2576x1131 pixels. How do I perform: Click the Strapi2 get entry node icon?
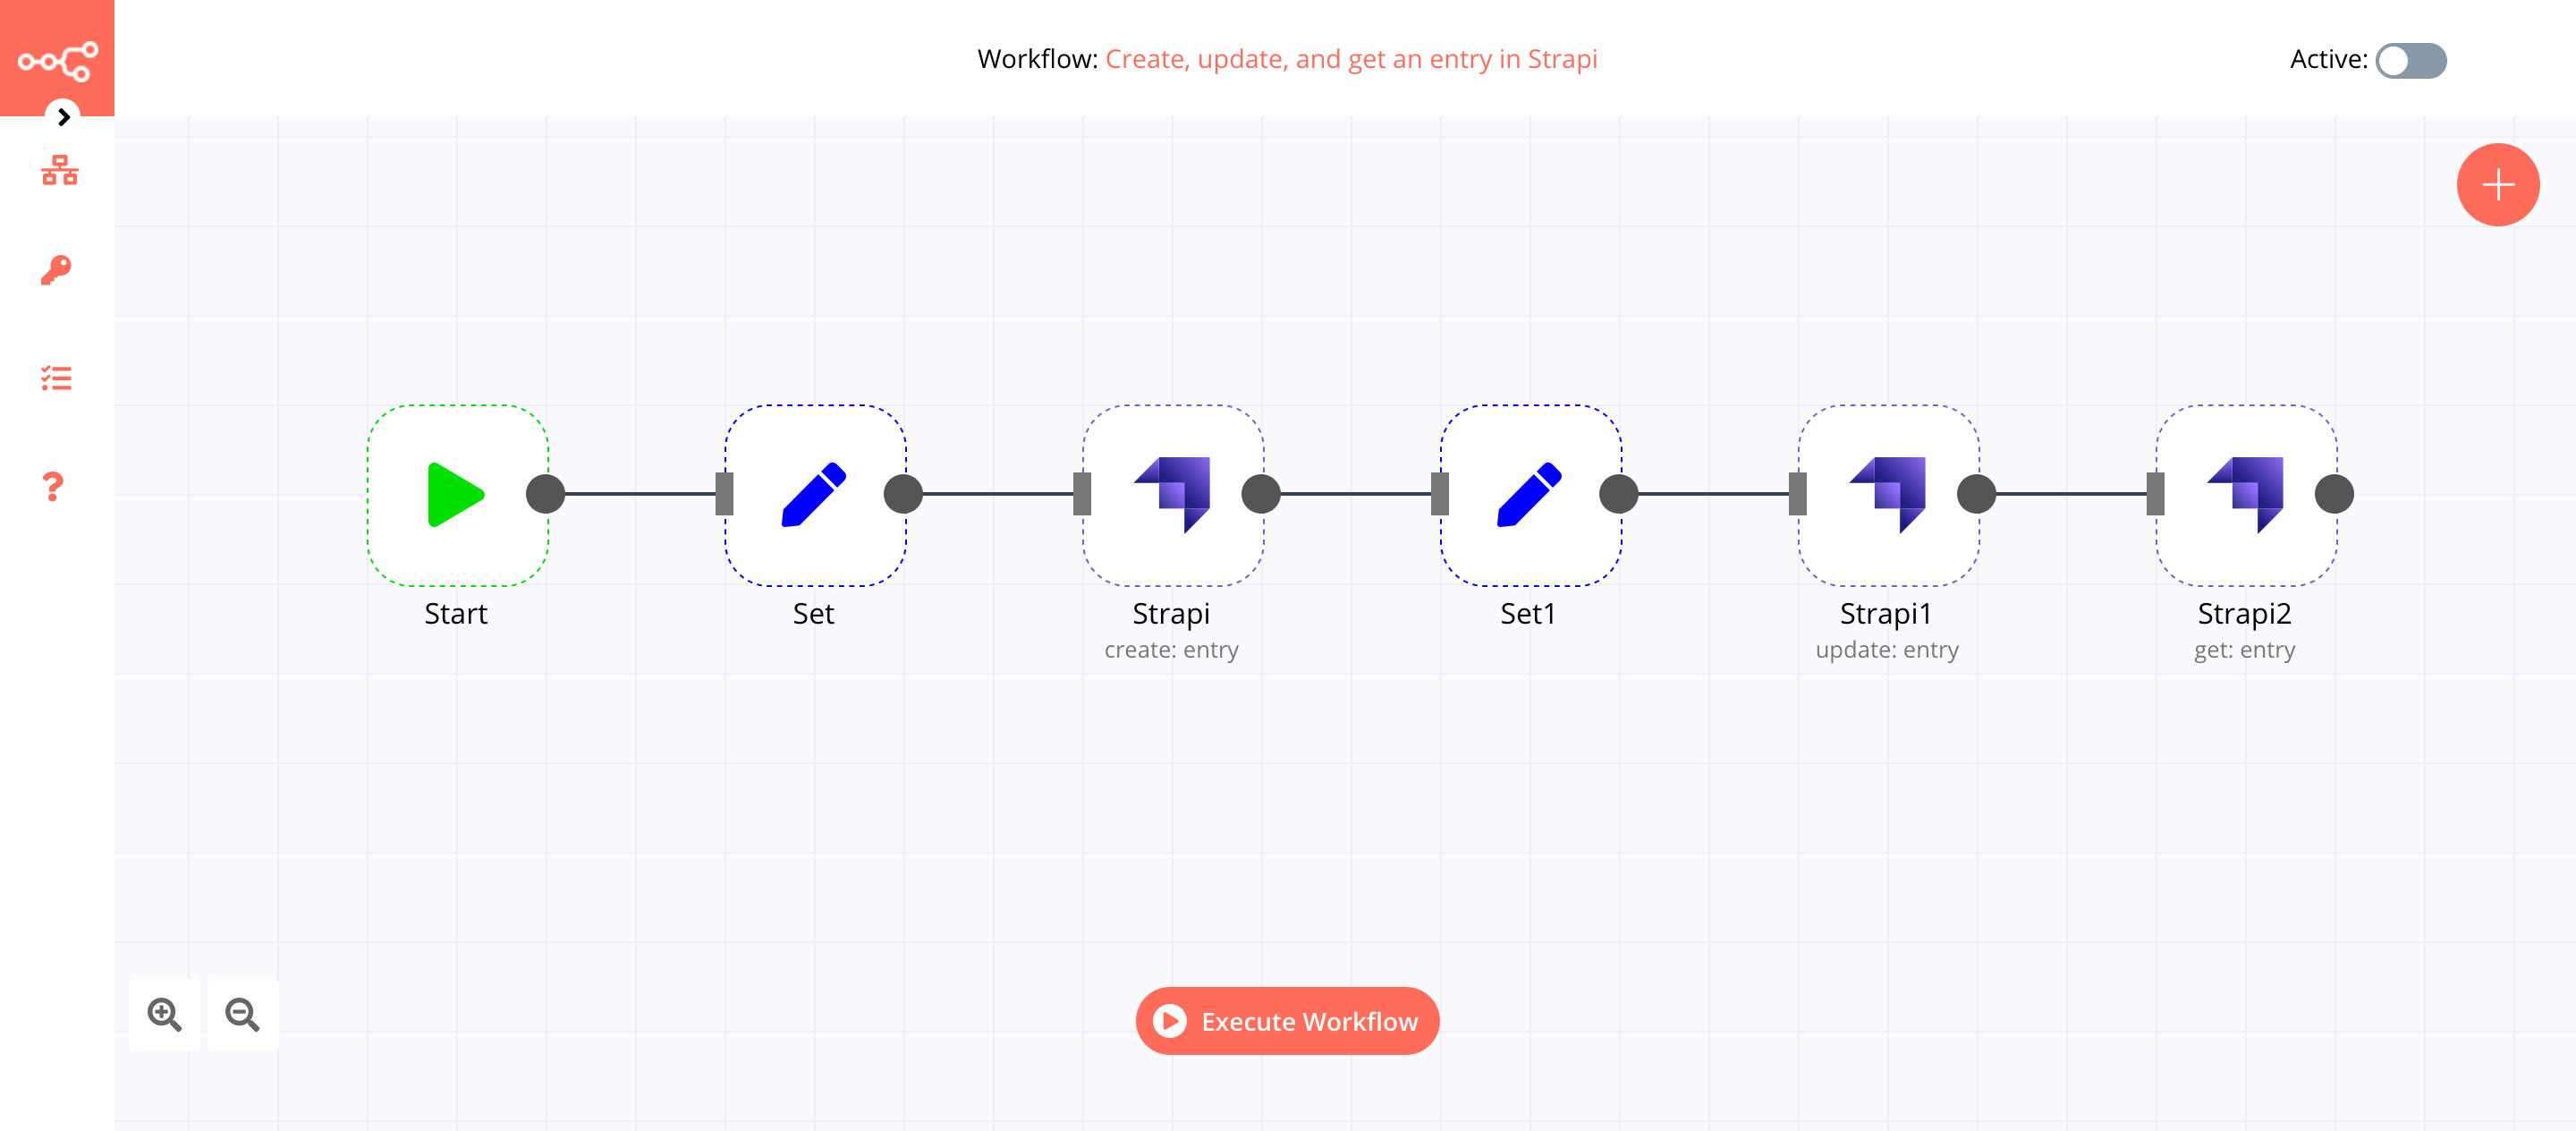tap(2241, 493)
